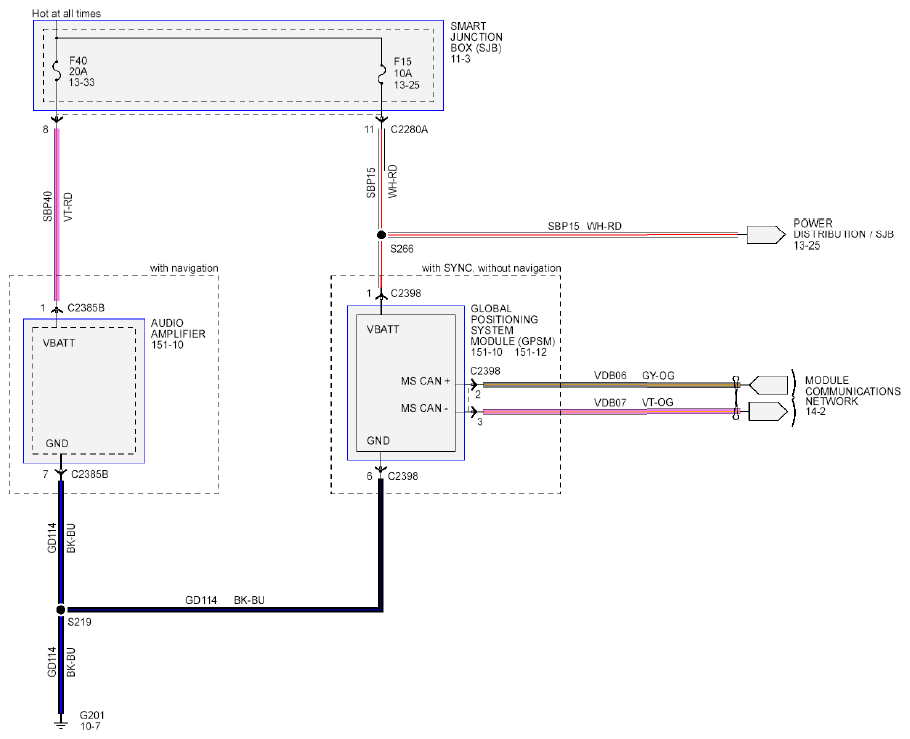This screenshot has height=739, width=910.
Task: Open Module Communications Network 14-2 reference
Action: (x=852, y=396)
